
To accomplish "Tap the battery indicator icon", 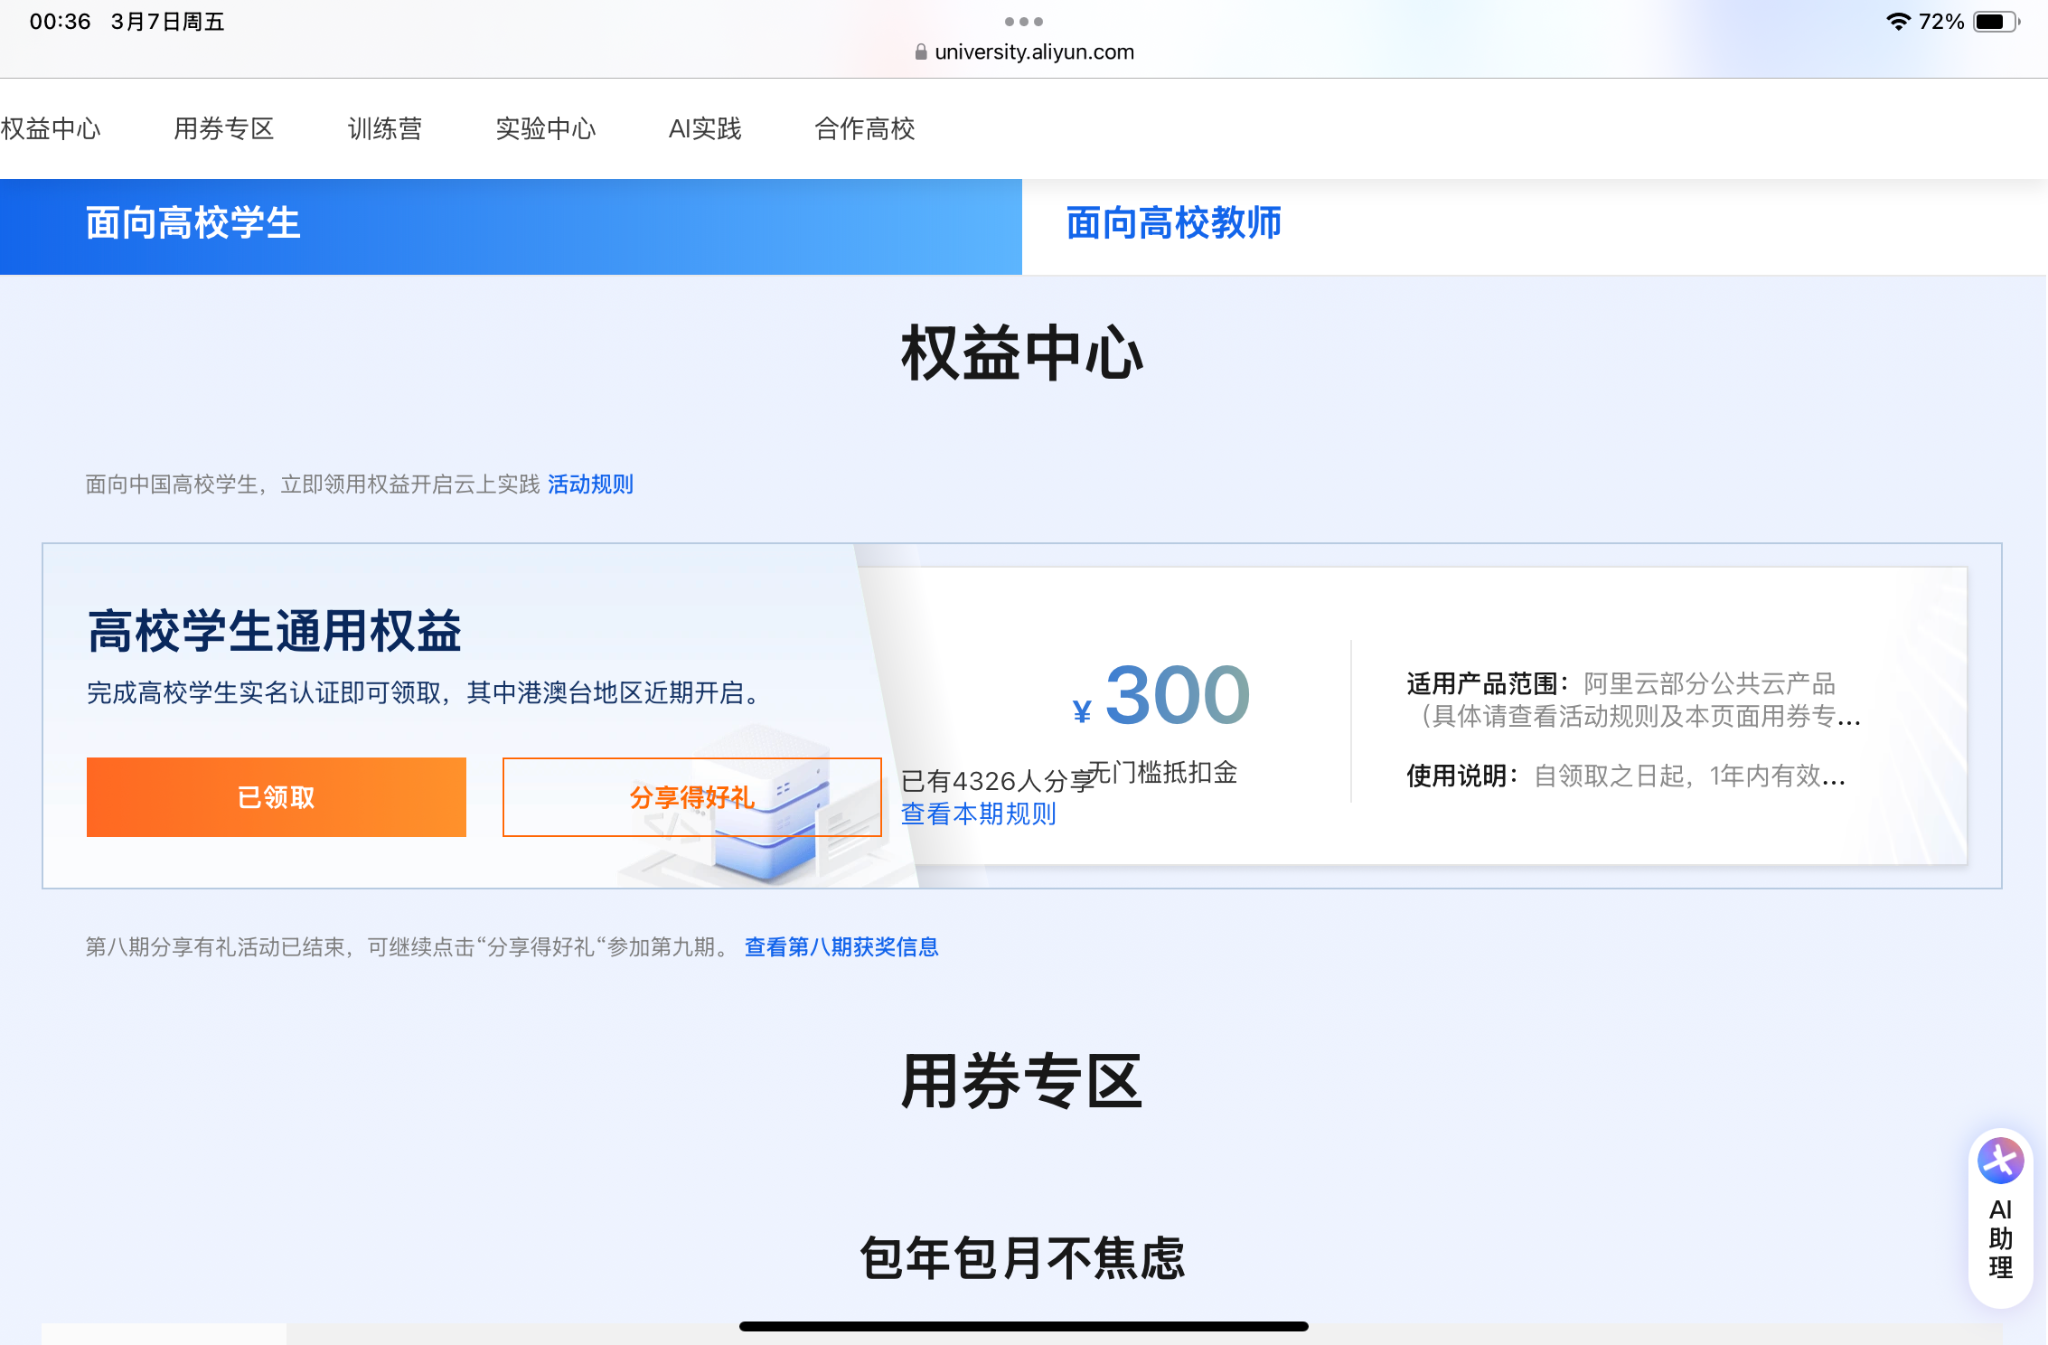I will click(x=1995, y=22).
